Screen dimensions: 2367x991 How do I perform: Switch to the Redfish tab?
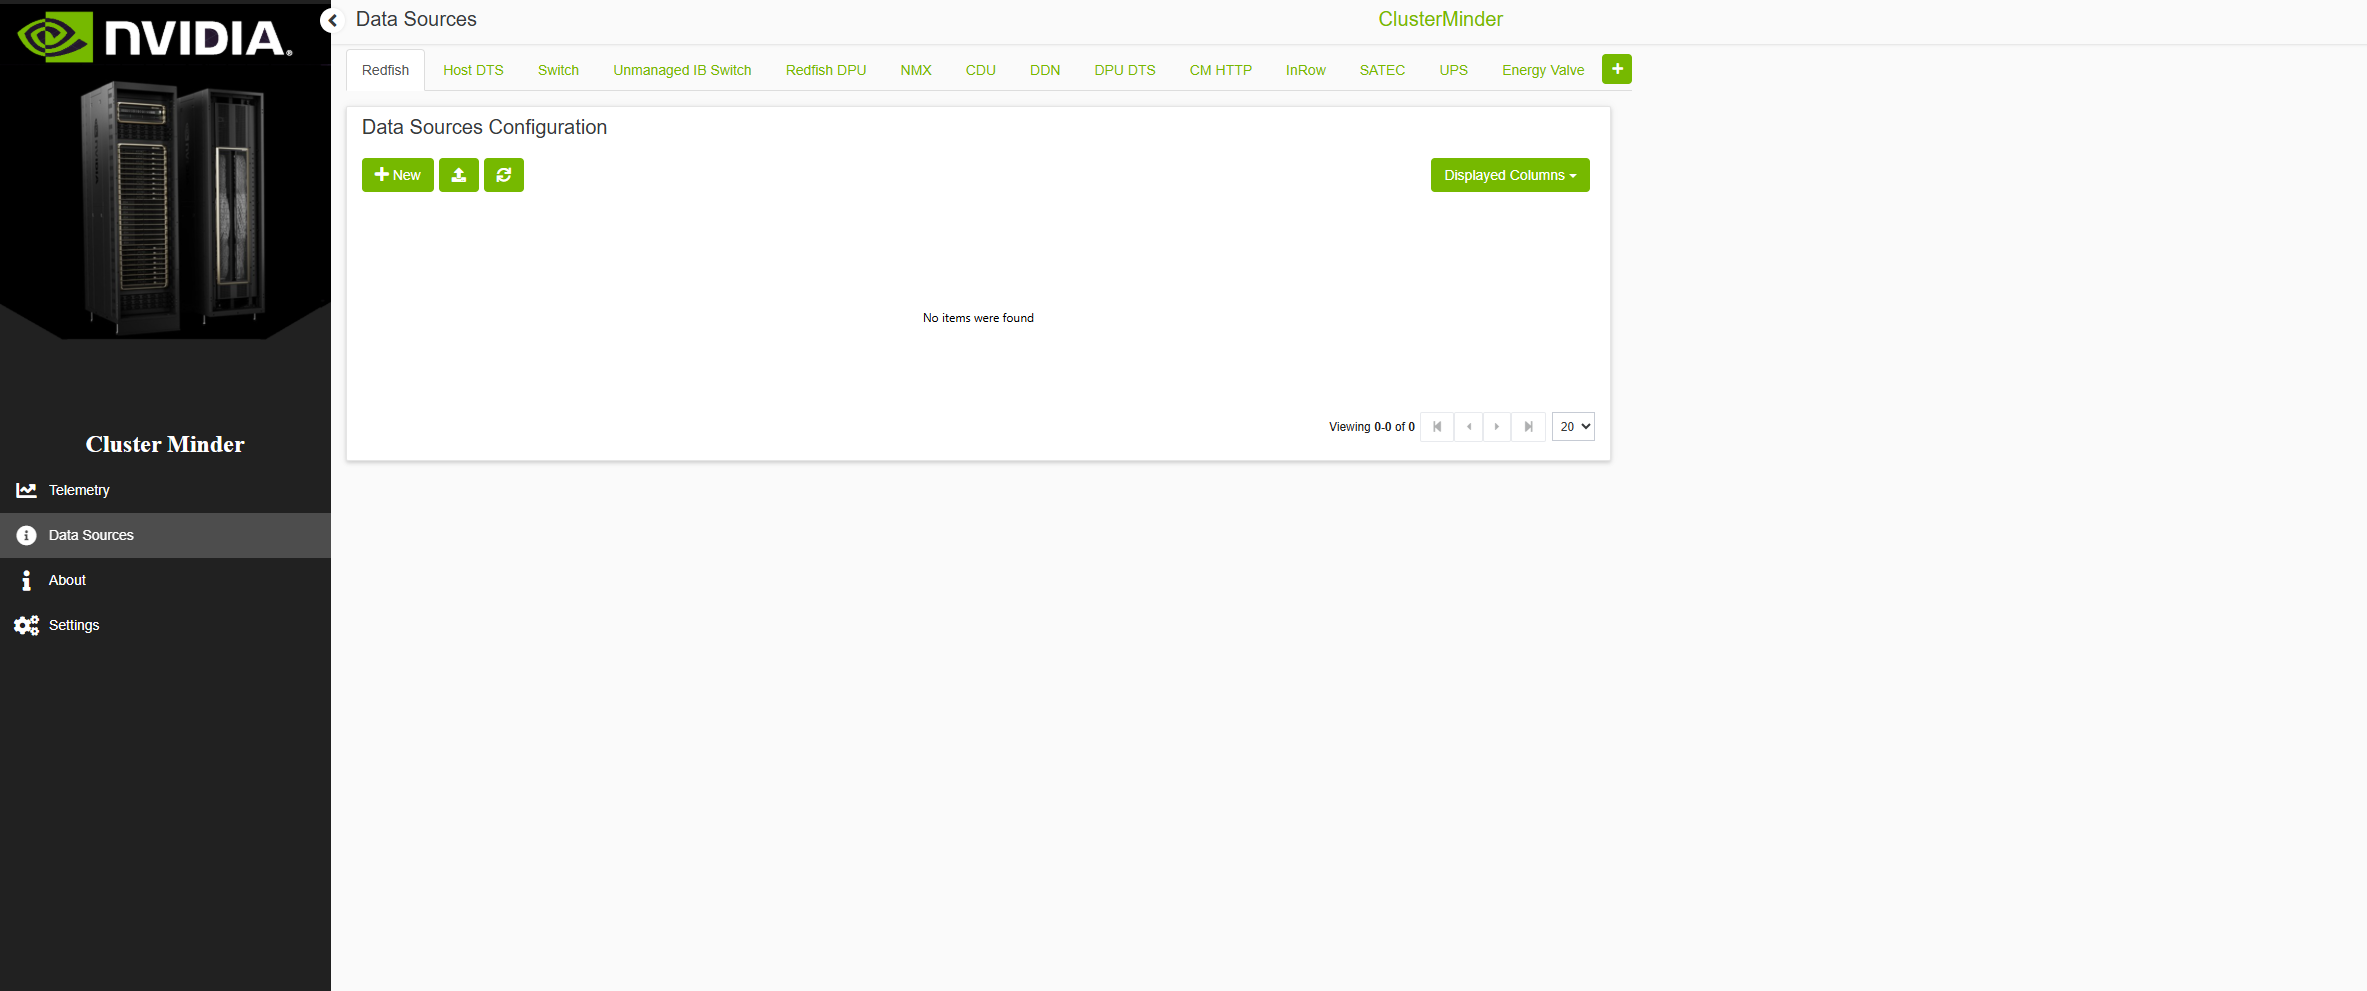click(x=386, y=70)
